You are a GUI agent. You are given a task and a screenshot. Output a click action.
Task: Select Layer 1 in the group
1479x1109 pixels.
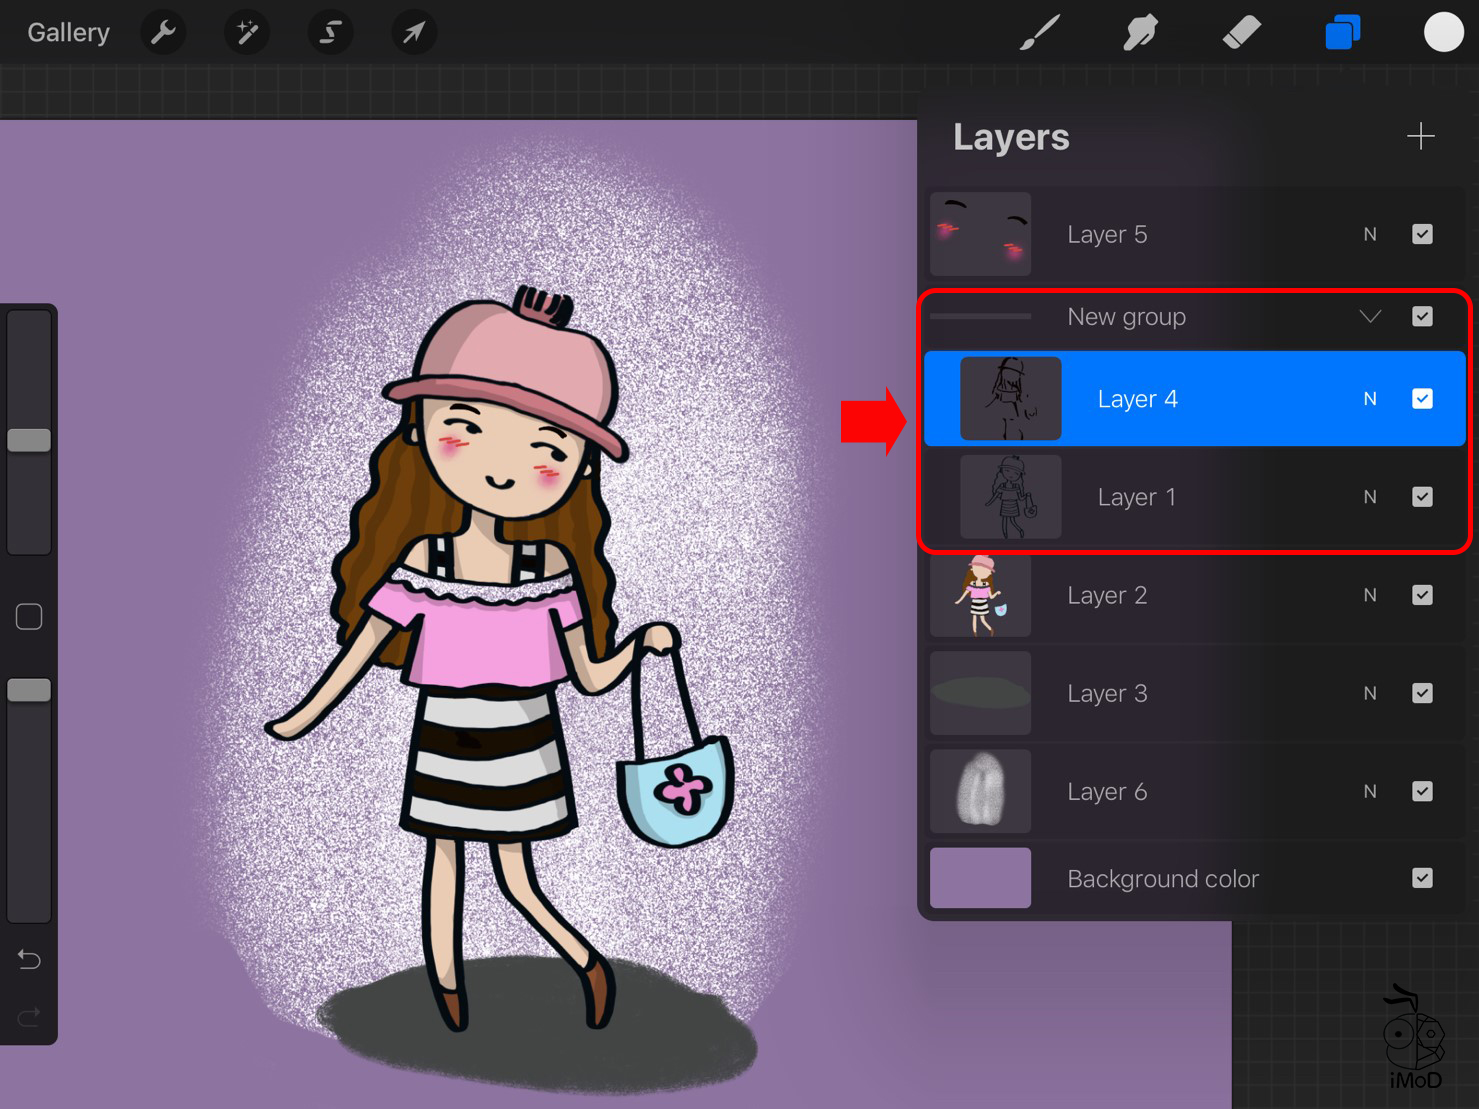pos(1136,497)
